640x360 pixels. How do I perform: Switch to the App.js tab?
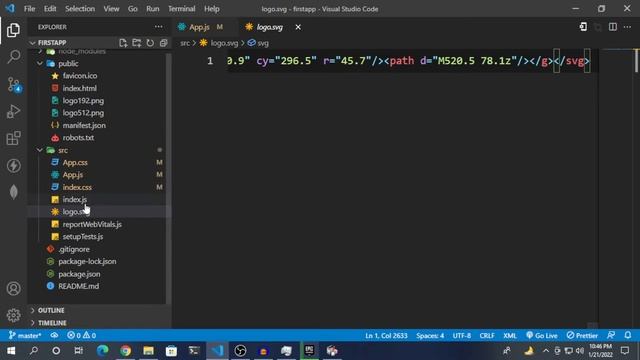pos(200,27)
